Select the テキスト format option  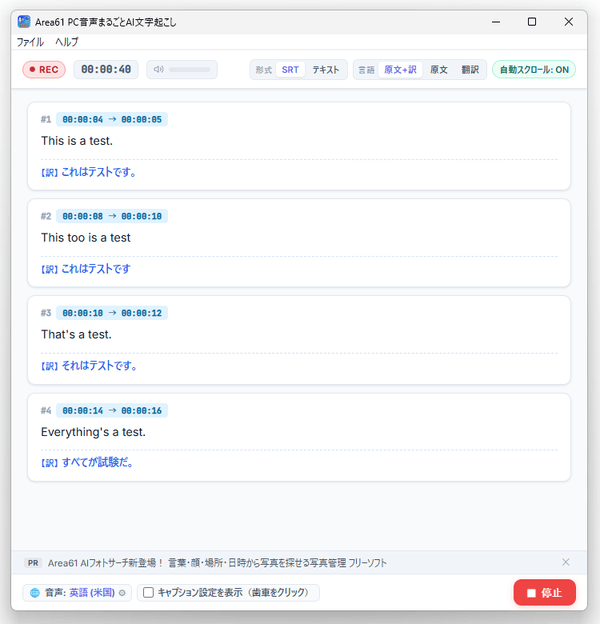click(x=325, y=70)
